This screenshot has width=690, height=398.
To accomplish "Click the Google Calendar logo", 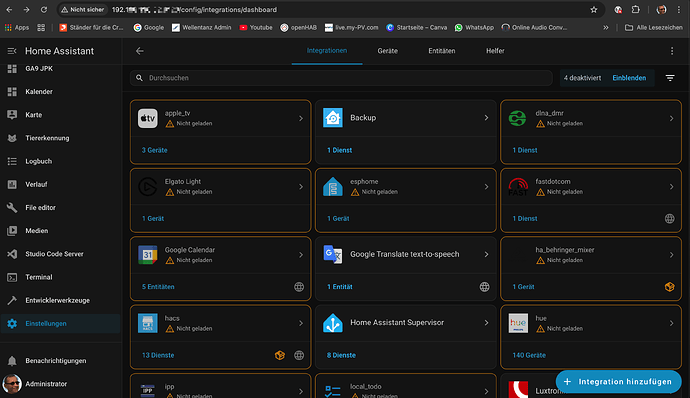I will click(x=147, y=255).
